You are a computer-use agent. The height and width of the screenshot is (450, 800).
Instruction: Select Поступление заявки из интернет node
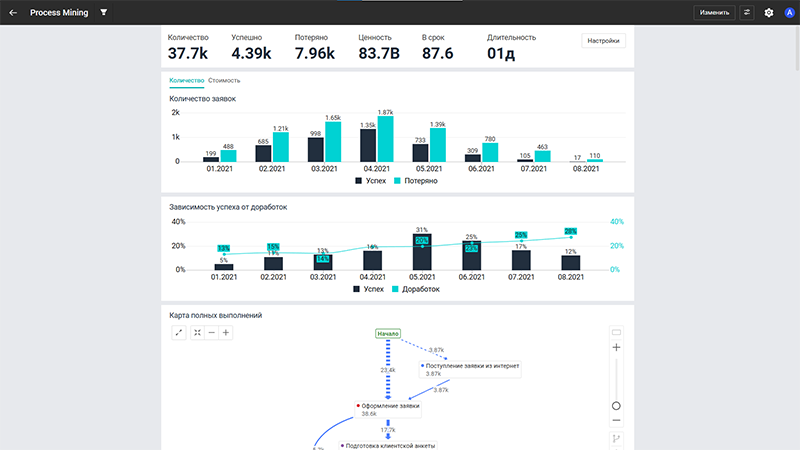[x=470, y=369]
